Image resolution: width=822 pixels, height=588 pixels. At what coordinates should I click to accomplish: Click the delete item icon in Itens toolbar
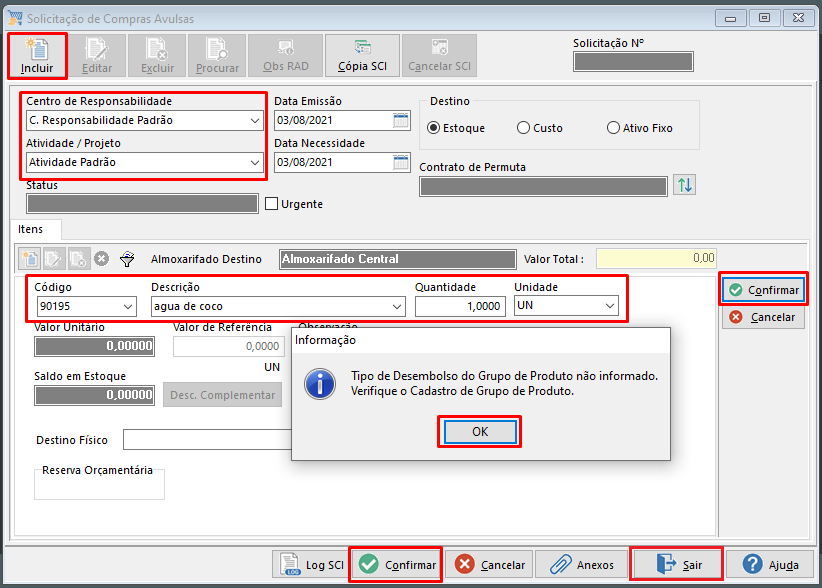[78, 259]
